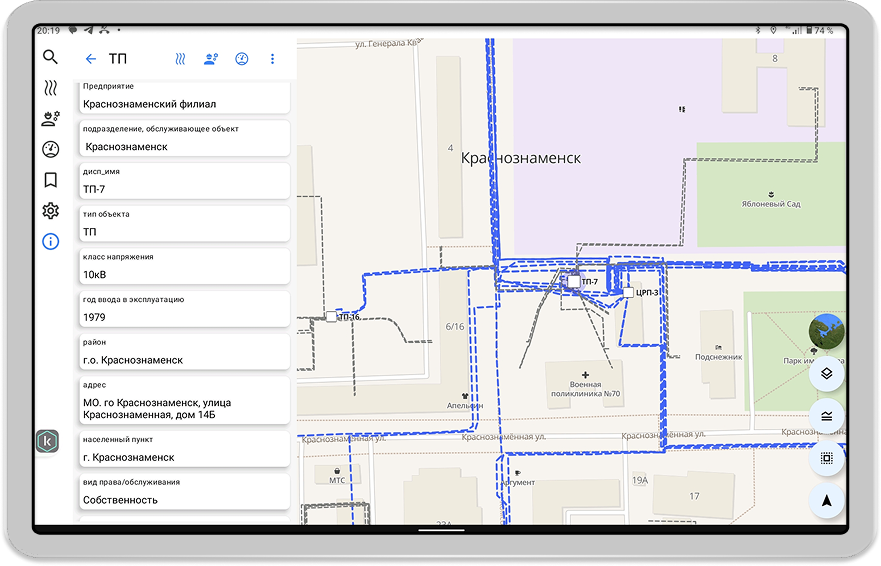
Task: Switch to satellite basemap thumbnail
Action: (x=826, y=331)
